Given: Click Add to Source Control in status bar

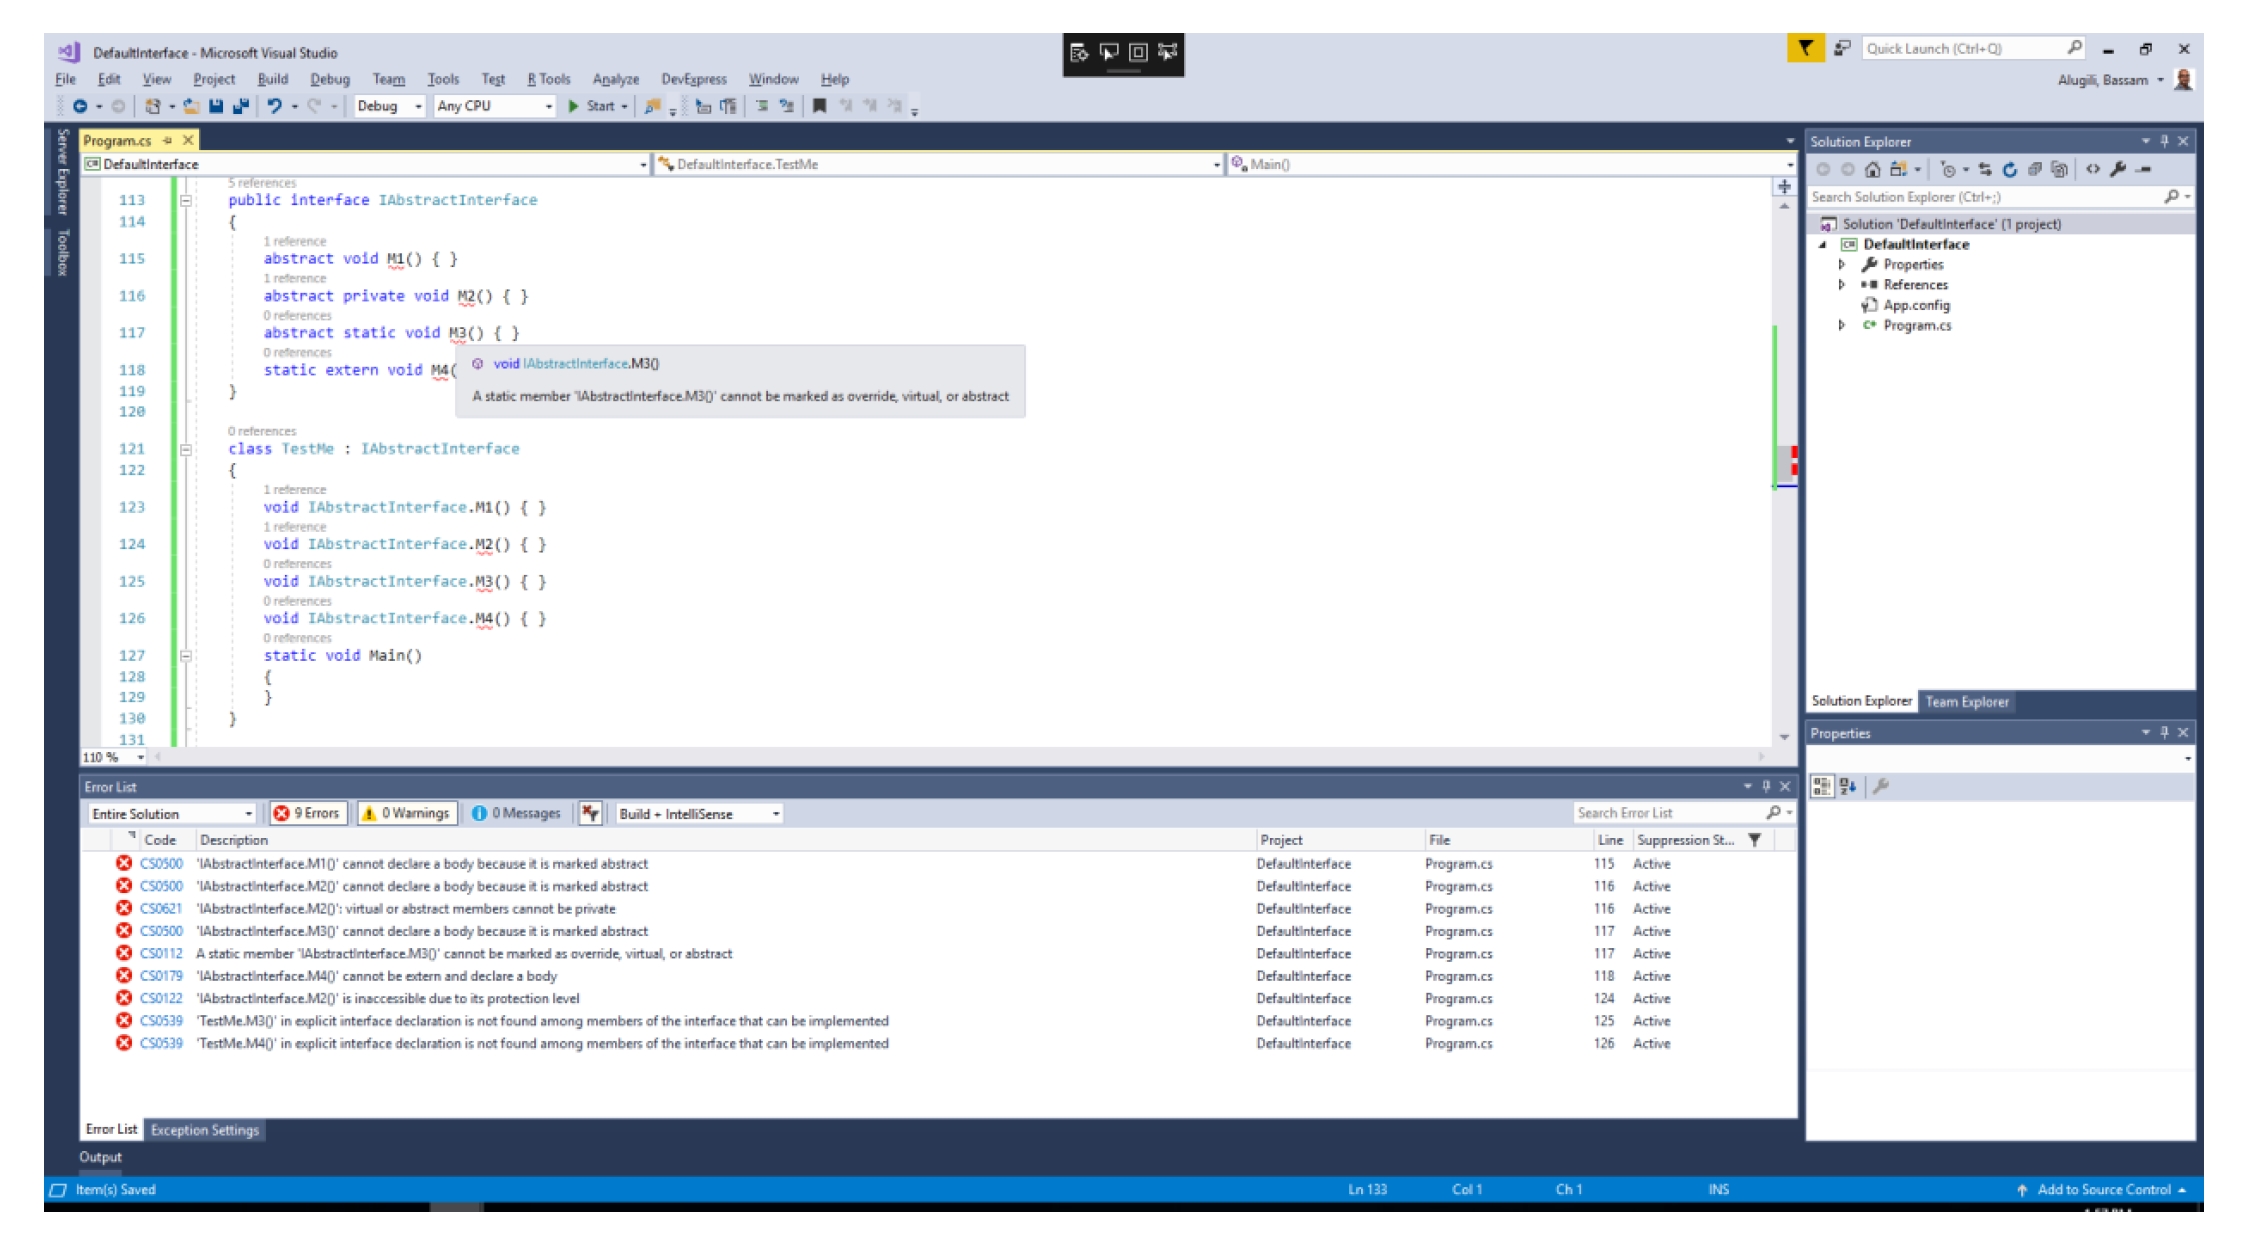Looking at the screenshot, I should [x=2104, y=1189].
